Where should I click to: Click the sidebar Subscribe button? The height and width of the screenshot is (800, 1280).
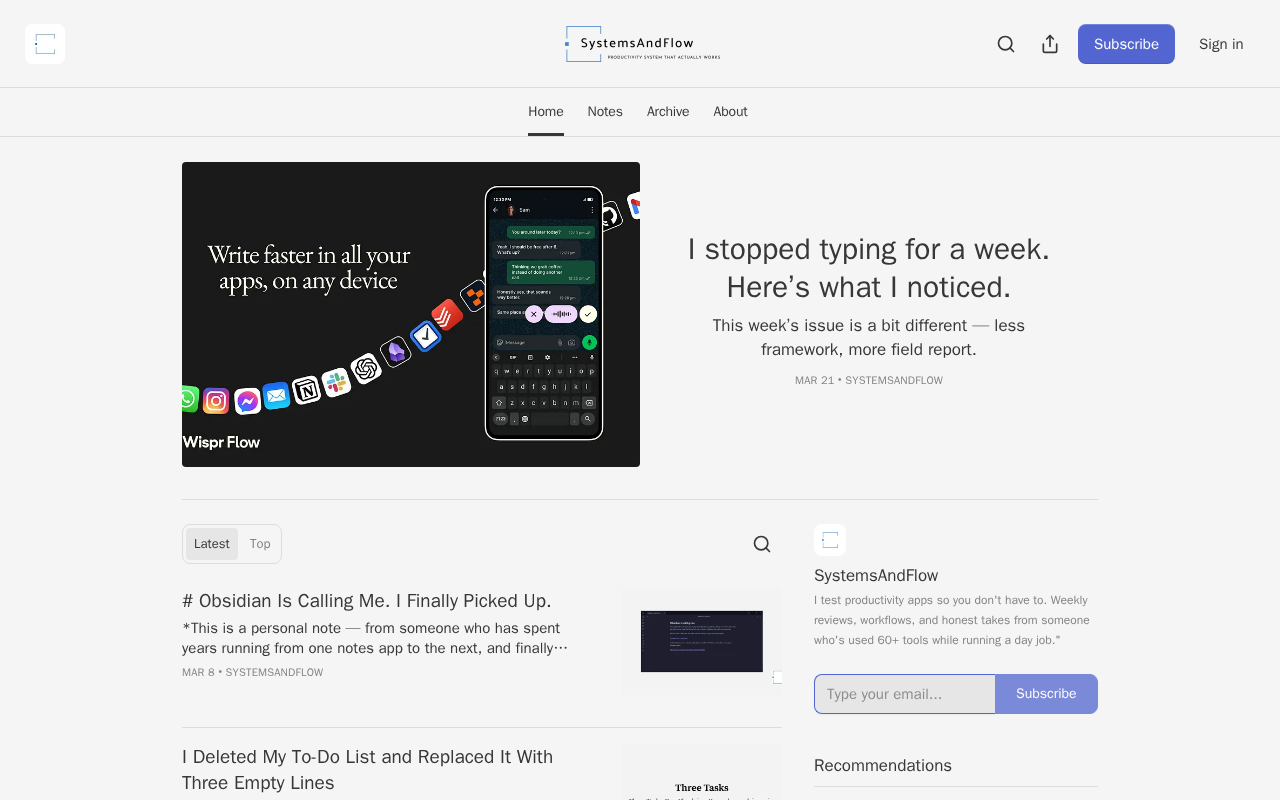pyautogui.click(x=1046, y=694)
